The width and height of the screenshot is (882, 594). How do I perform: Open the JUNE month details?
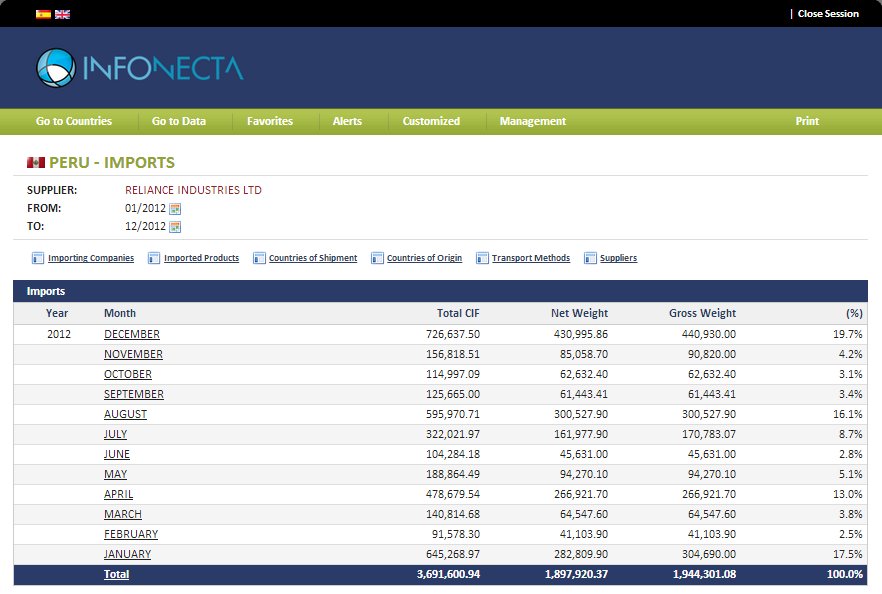117,454
